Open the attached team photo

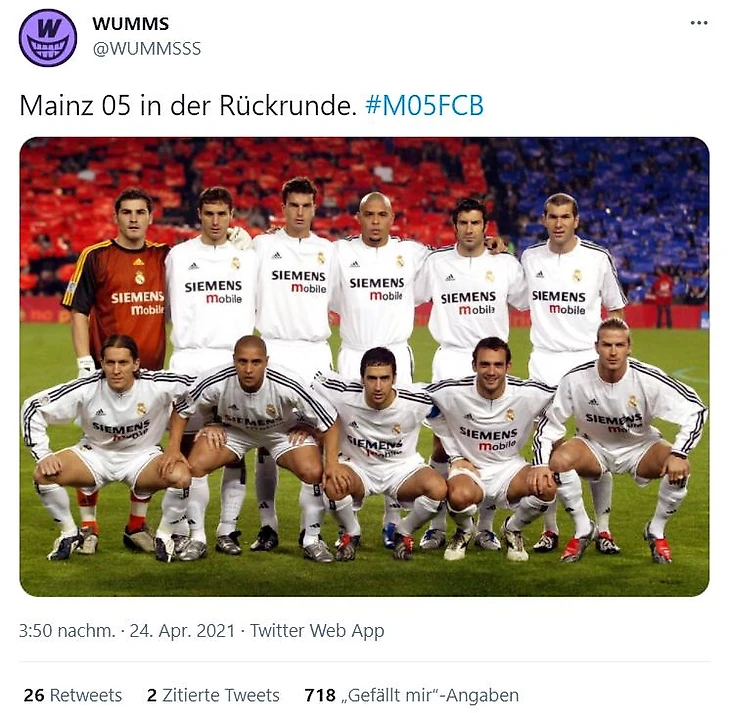click(x=365, y=367)
